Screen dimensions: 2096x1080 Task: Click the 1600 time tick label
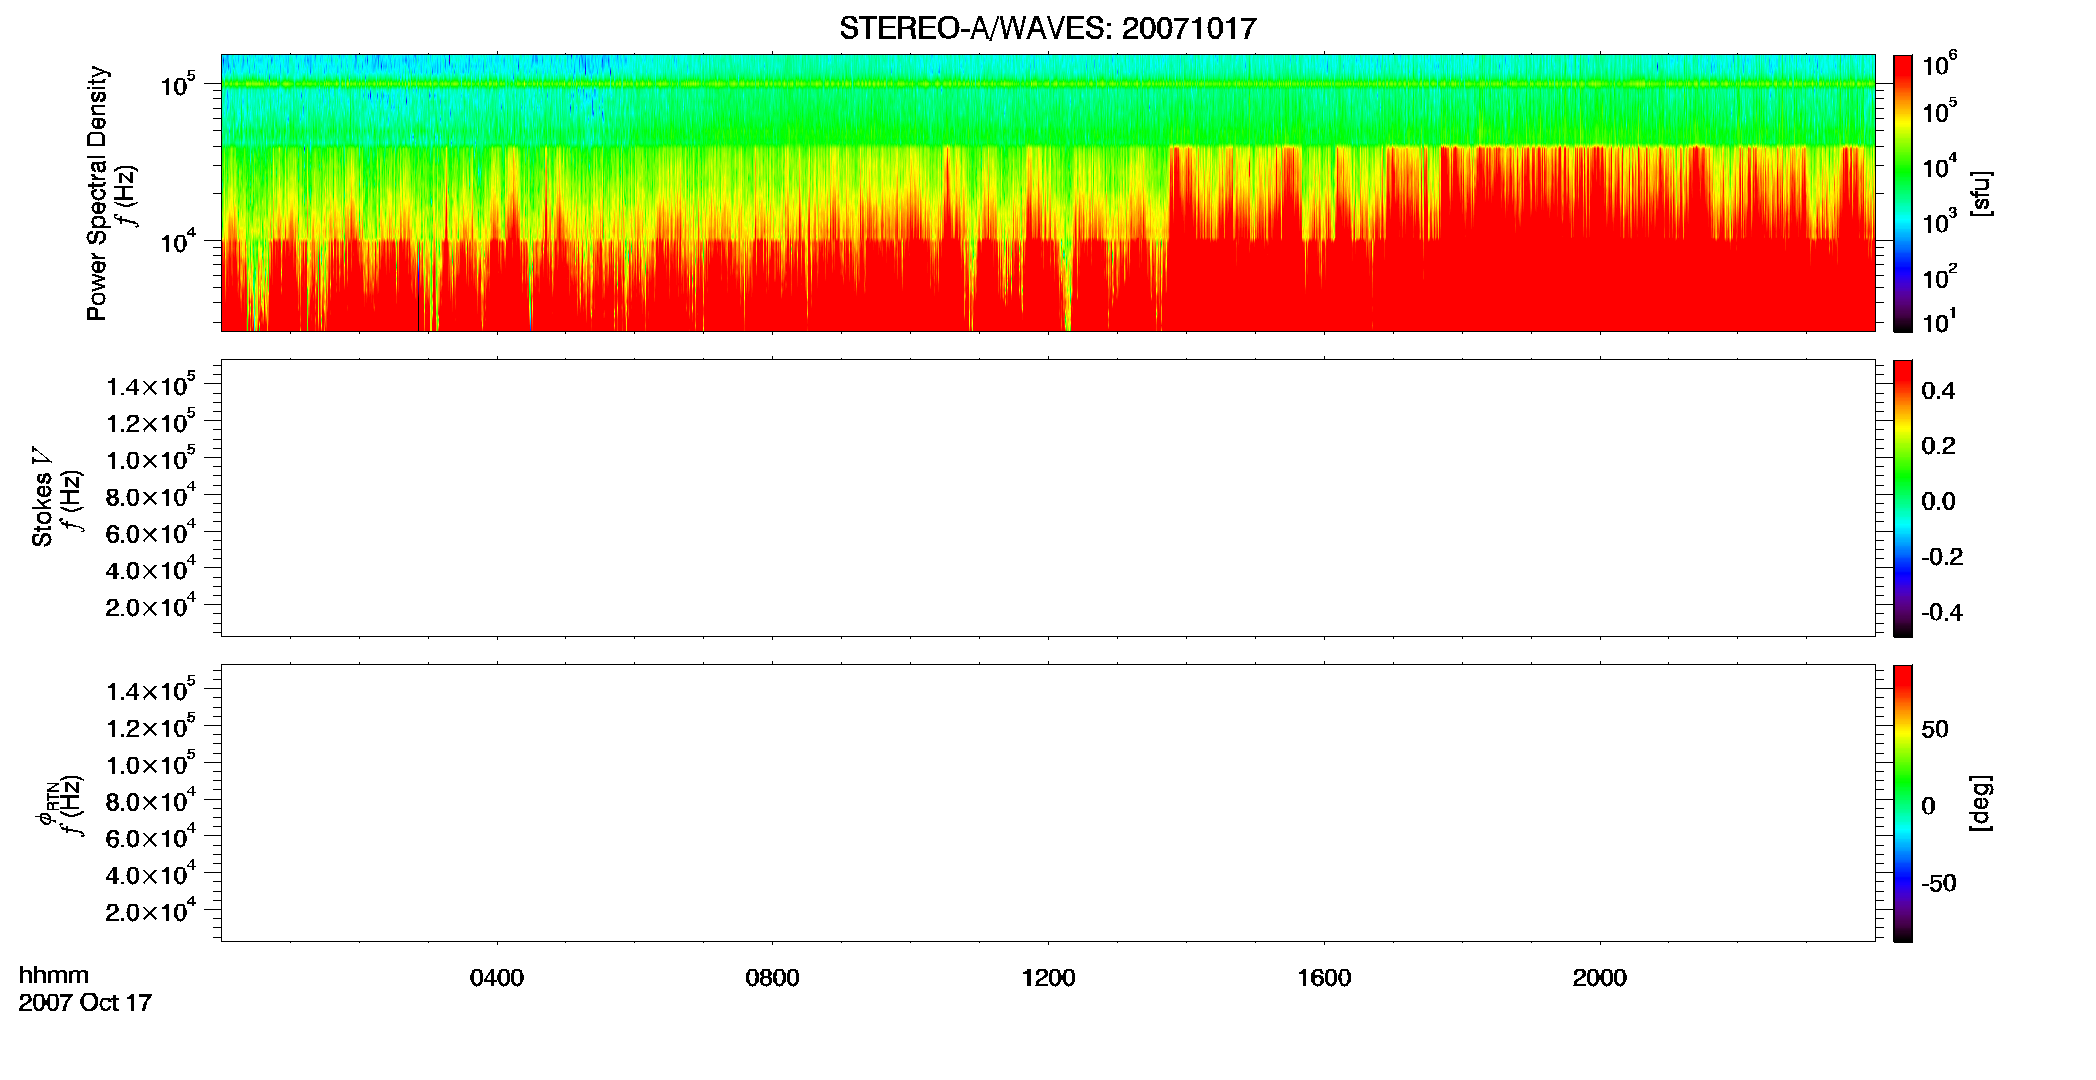pos(1324,978)
